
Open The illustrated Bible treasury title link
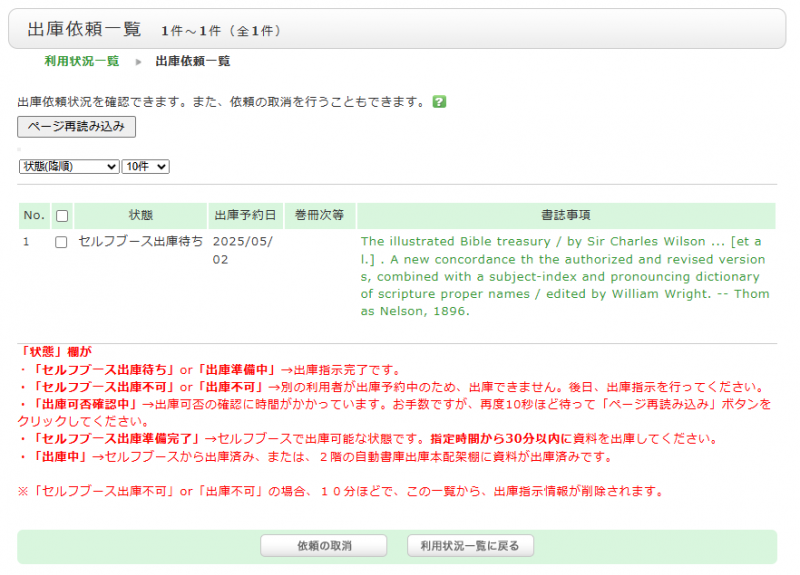(564, 276)
